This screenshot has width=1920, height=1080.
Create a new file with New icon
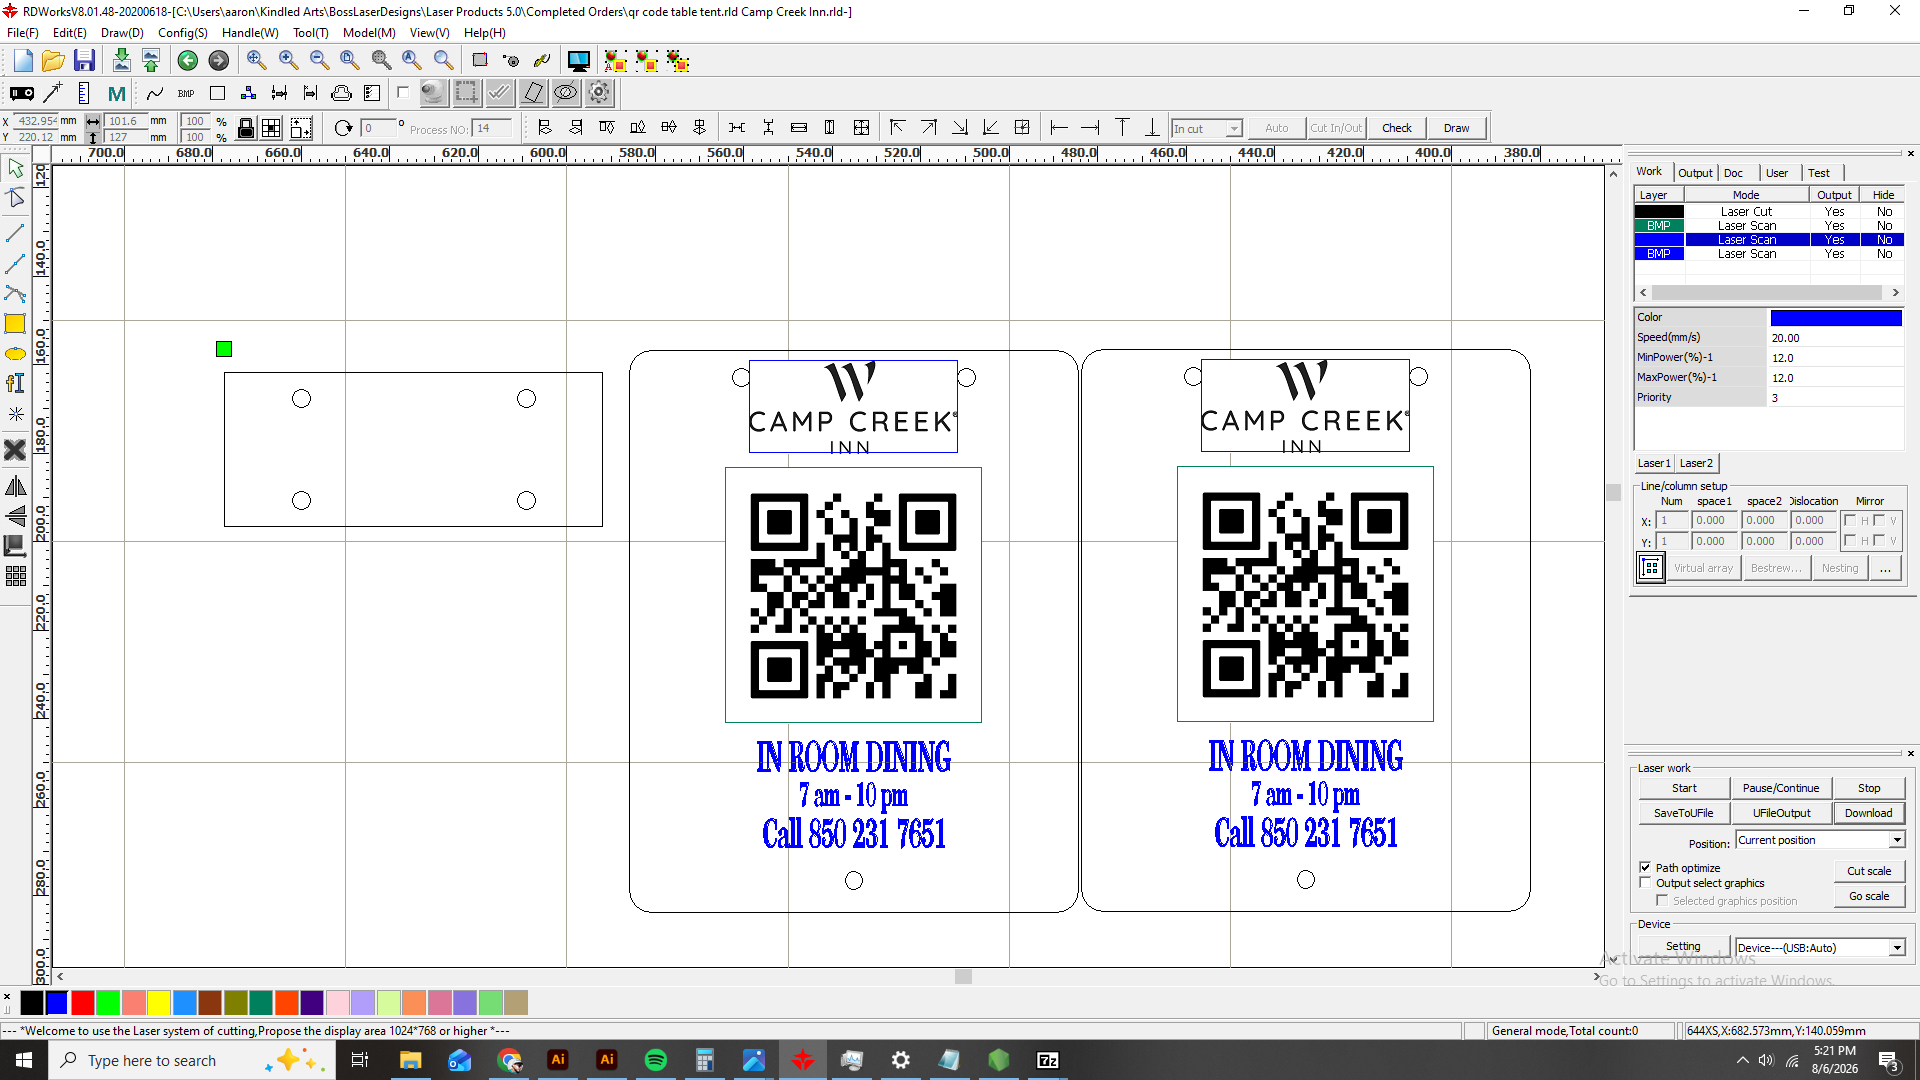(x=23, y=61)
